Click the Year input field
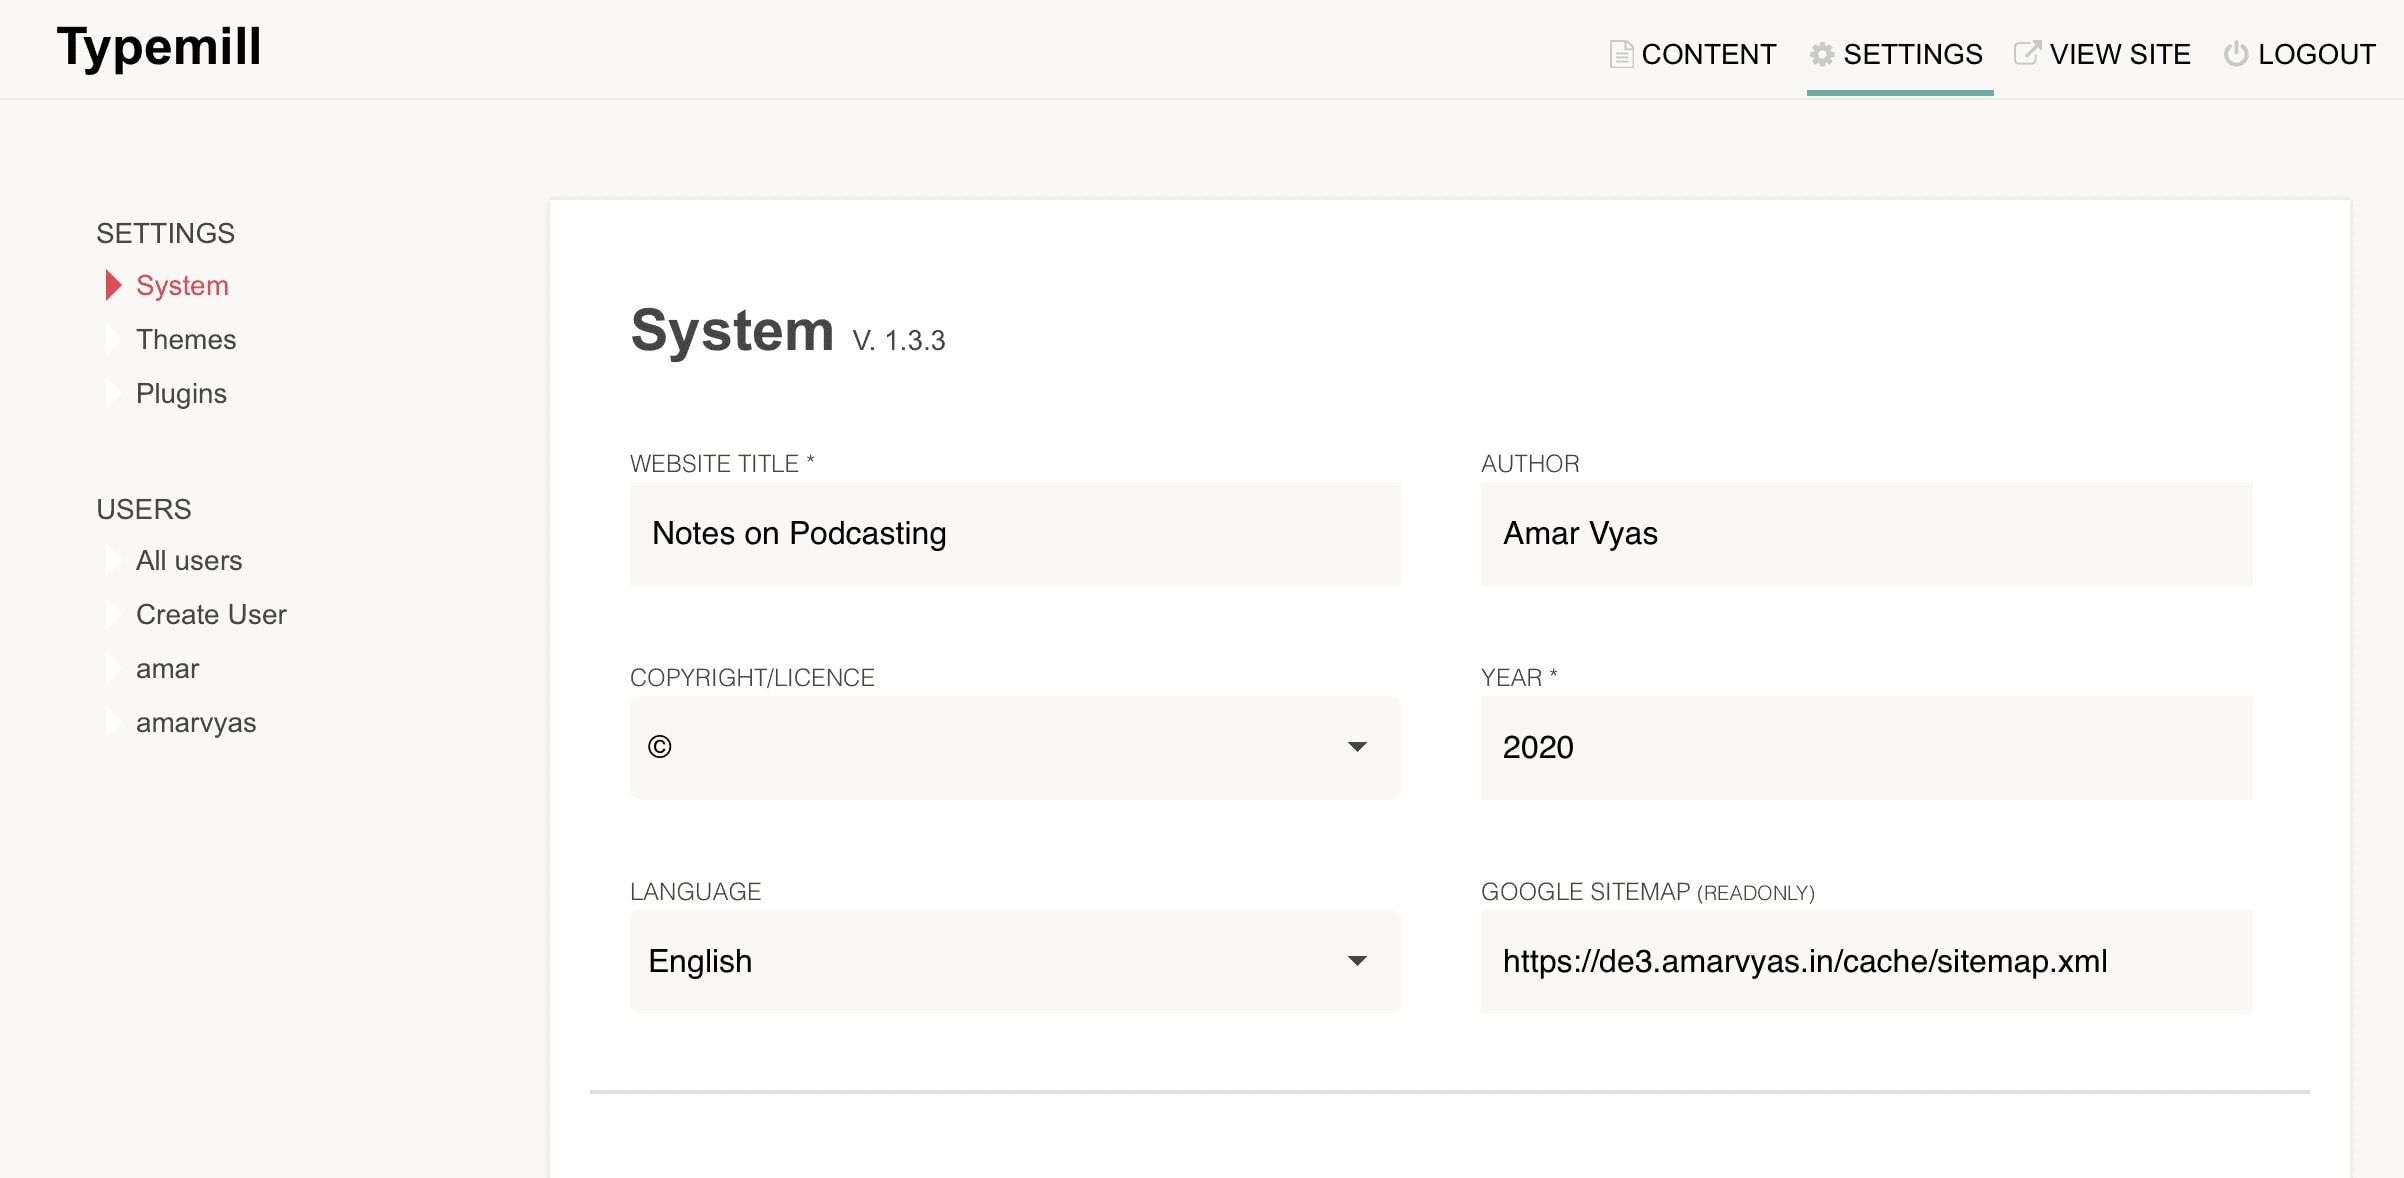The height and width of the screenshot is (1178, 2404). pos(1866,748)
